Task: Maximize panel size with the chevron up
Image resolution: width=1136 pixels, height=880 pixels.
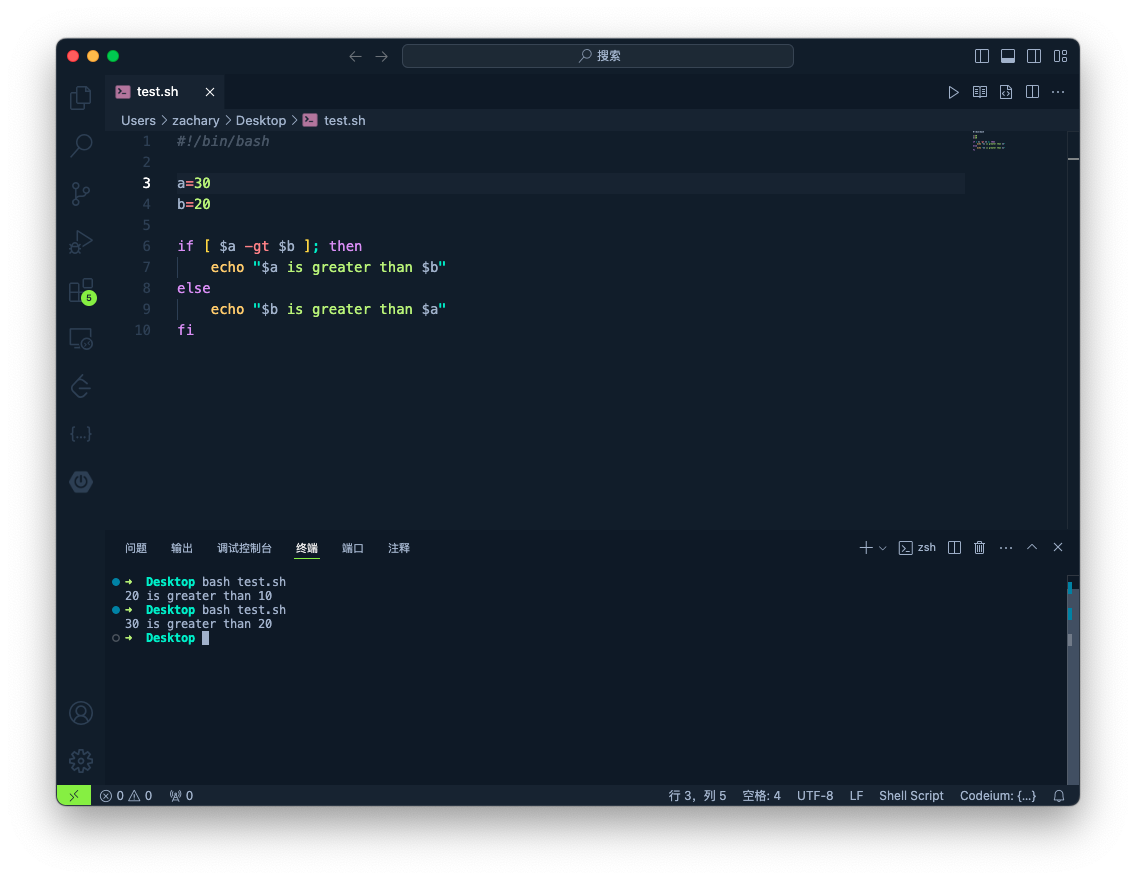Action: (1032, 547)
